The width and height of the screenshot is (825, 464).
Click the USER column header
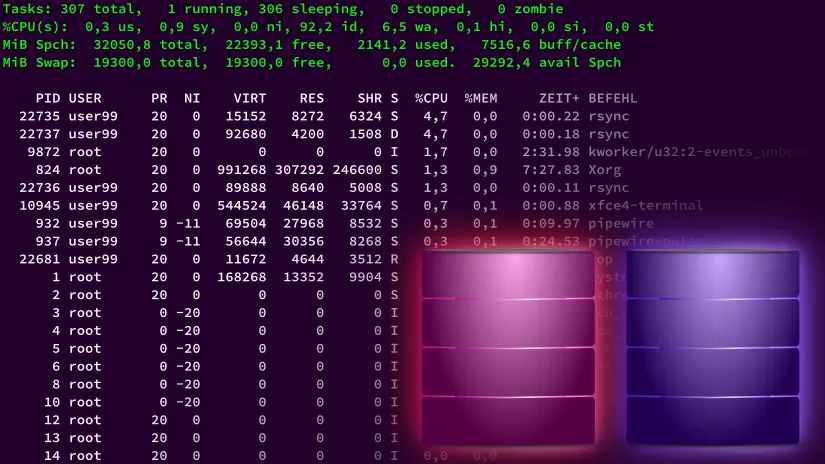(x=85, y=99)
